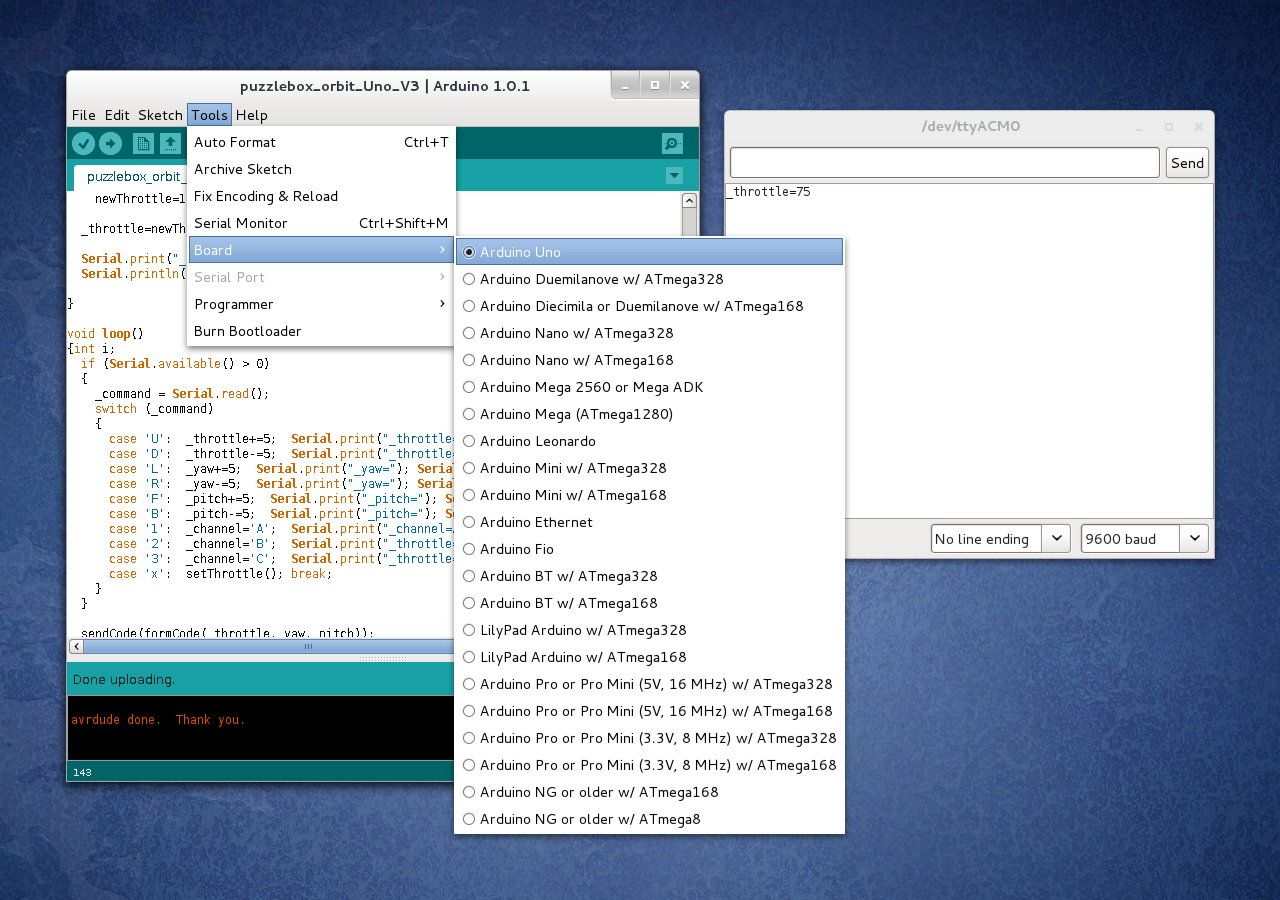
Task: Click the Verify checkmark toolbar icon
Action: tap(84, 144)
